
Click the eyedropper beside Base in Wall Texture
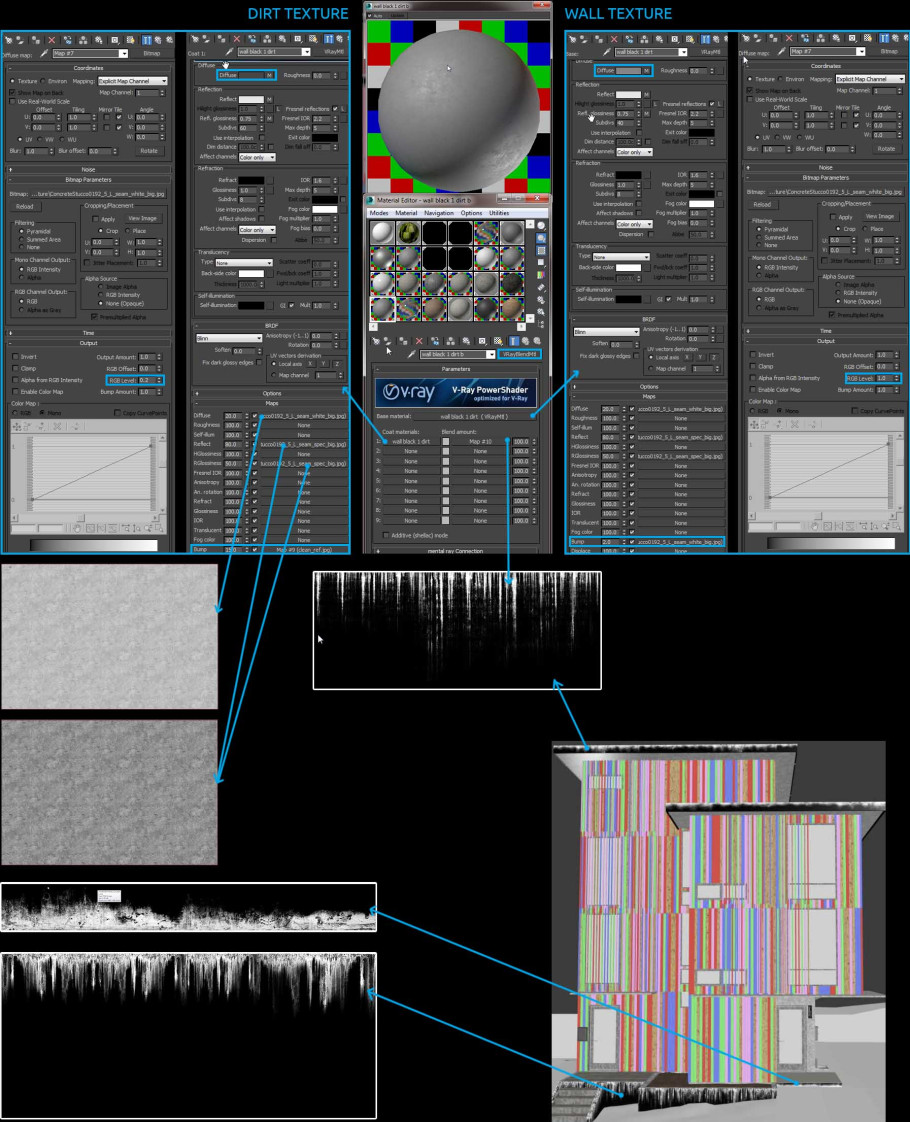click(x=607, y=52)
